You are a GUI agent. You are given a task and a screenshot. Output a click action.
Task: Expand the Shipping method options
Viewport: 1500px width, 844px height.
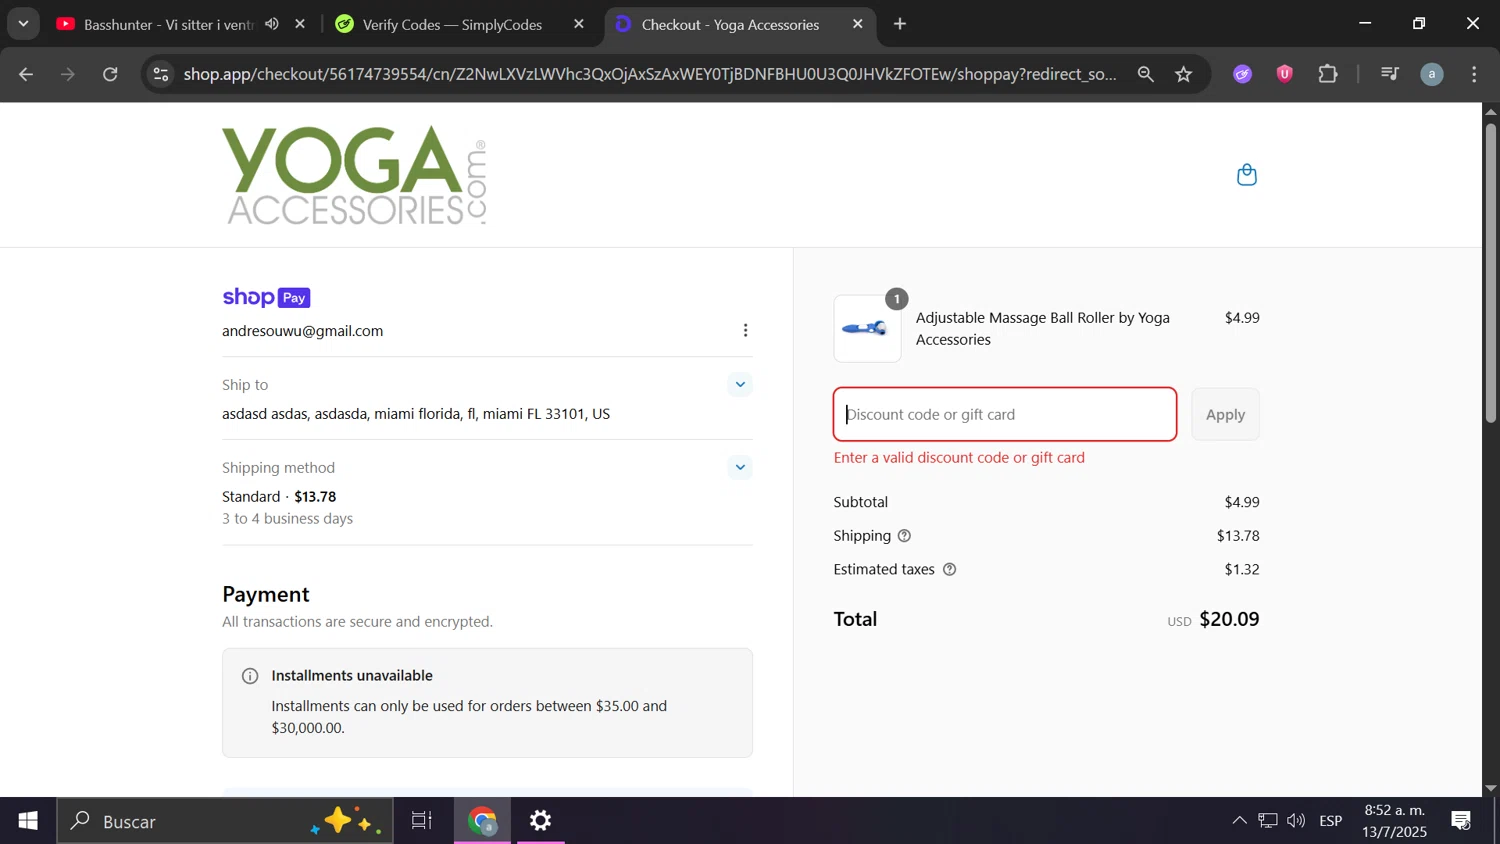coord(740,467)
